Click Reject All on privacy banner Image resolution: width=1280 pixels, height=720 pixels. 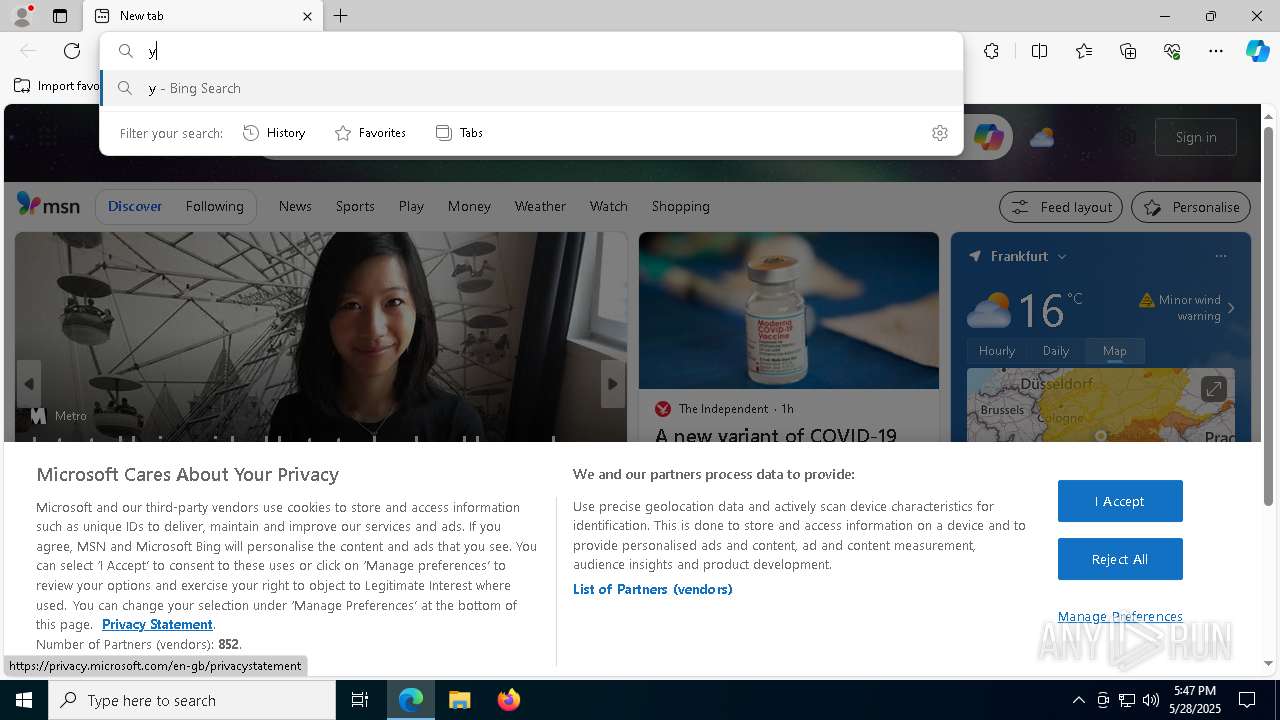(x=1120, y=559)
